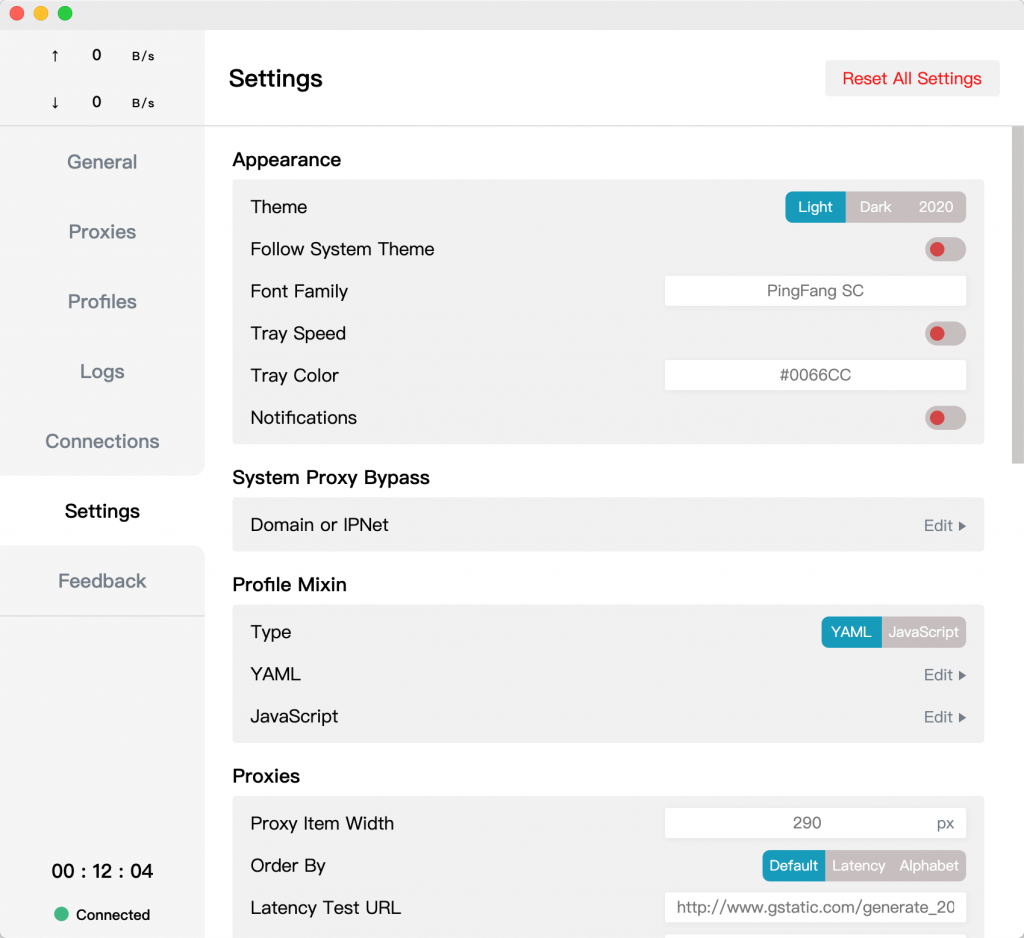This screenshot has height=938, width=1024.
Task: Enable the Tray Speed switch
Action: pos(945,334)
